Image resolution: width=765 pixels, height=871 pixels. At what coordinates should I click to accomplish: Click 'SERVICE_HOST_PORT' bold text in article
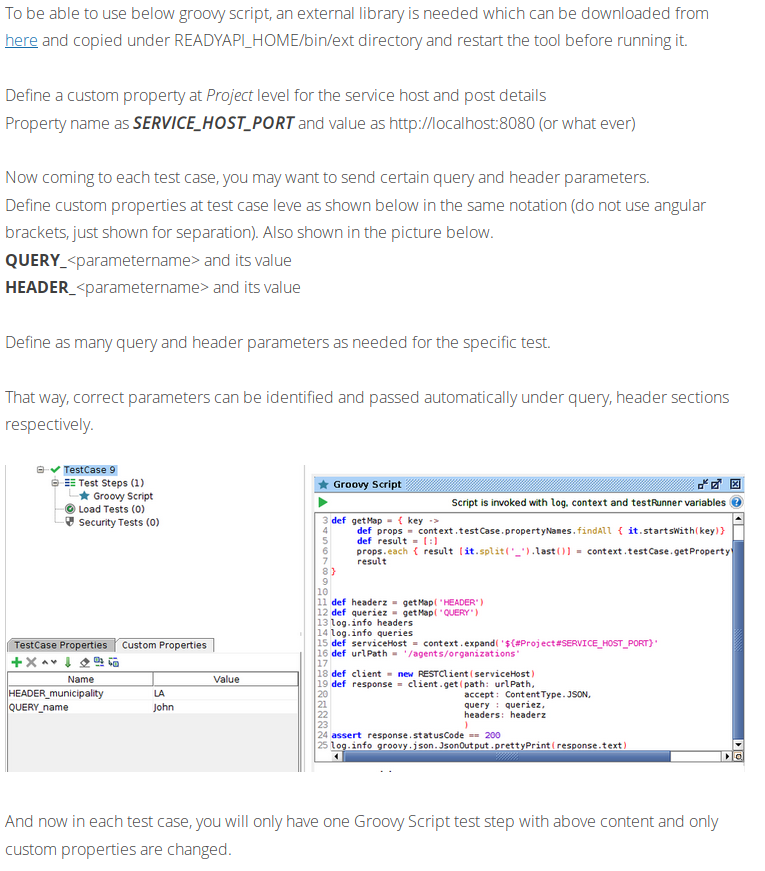click(213, 123)
